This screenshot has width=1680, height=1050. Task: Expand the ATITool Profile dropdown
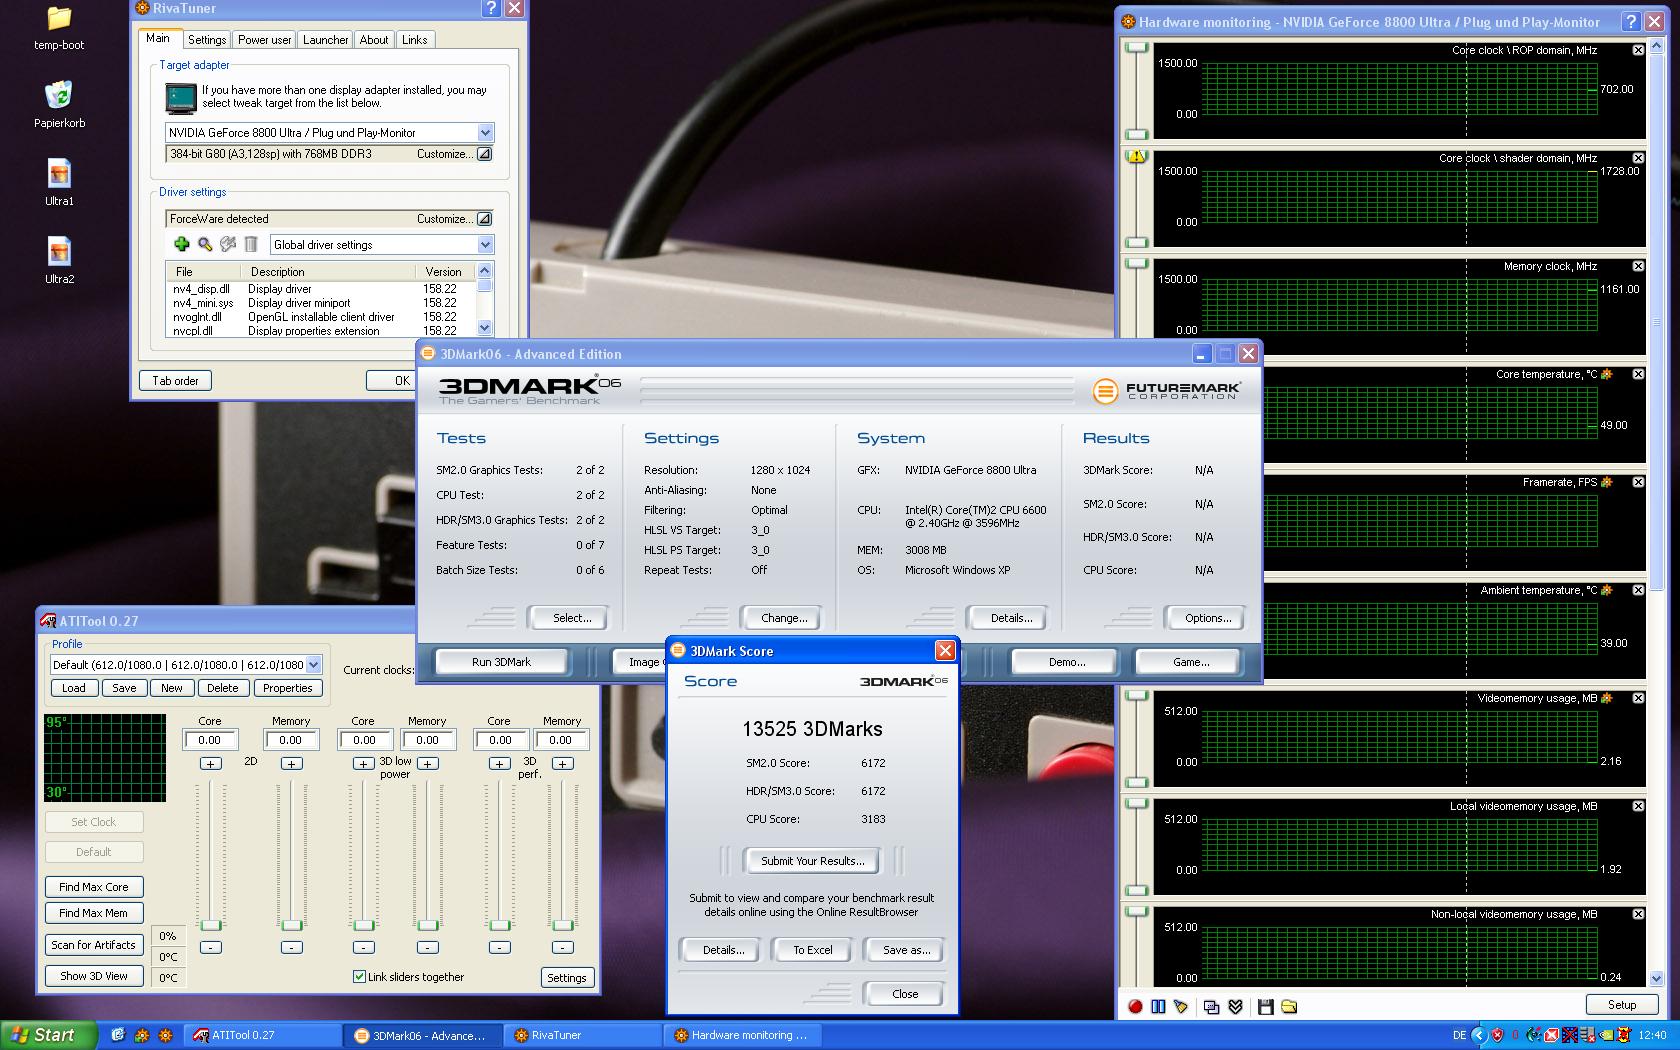click(313, 665)
